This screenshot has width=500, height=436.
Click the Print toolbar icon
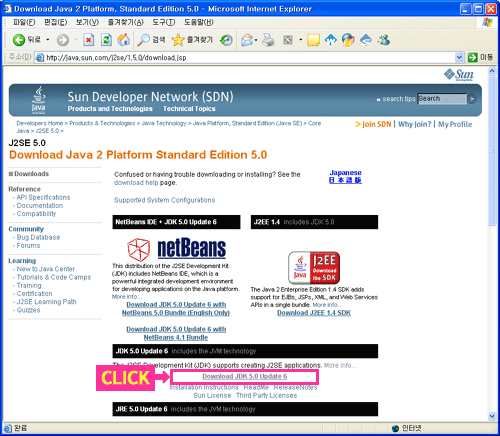pyautogui.click(x=268, y=40)
